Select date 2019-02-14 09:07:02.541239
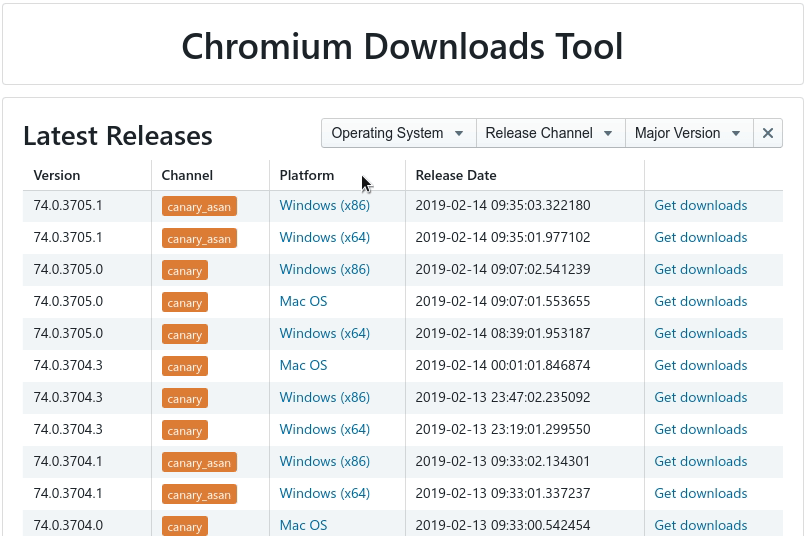810x536 pixels. [503, 270]
